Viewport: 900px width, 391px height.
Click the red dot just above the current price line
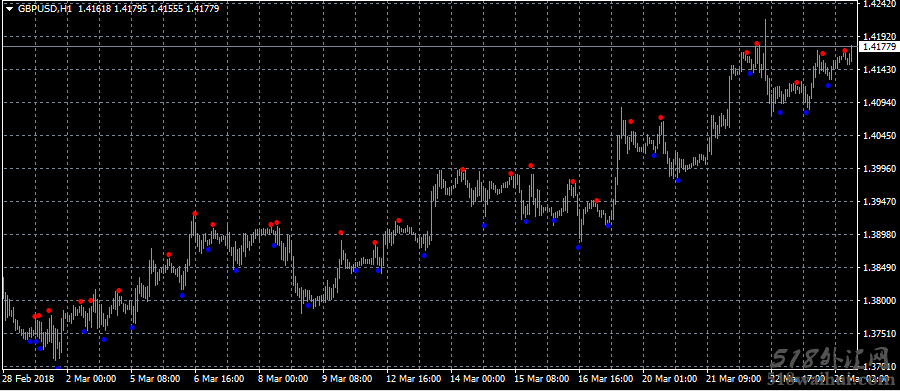pyautogui.click(x=757, y=44)
